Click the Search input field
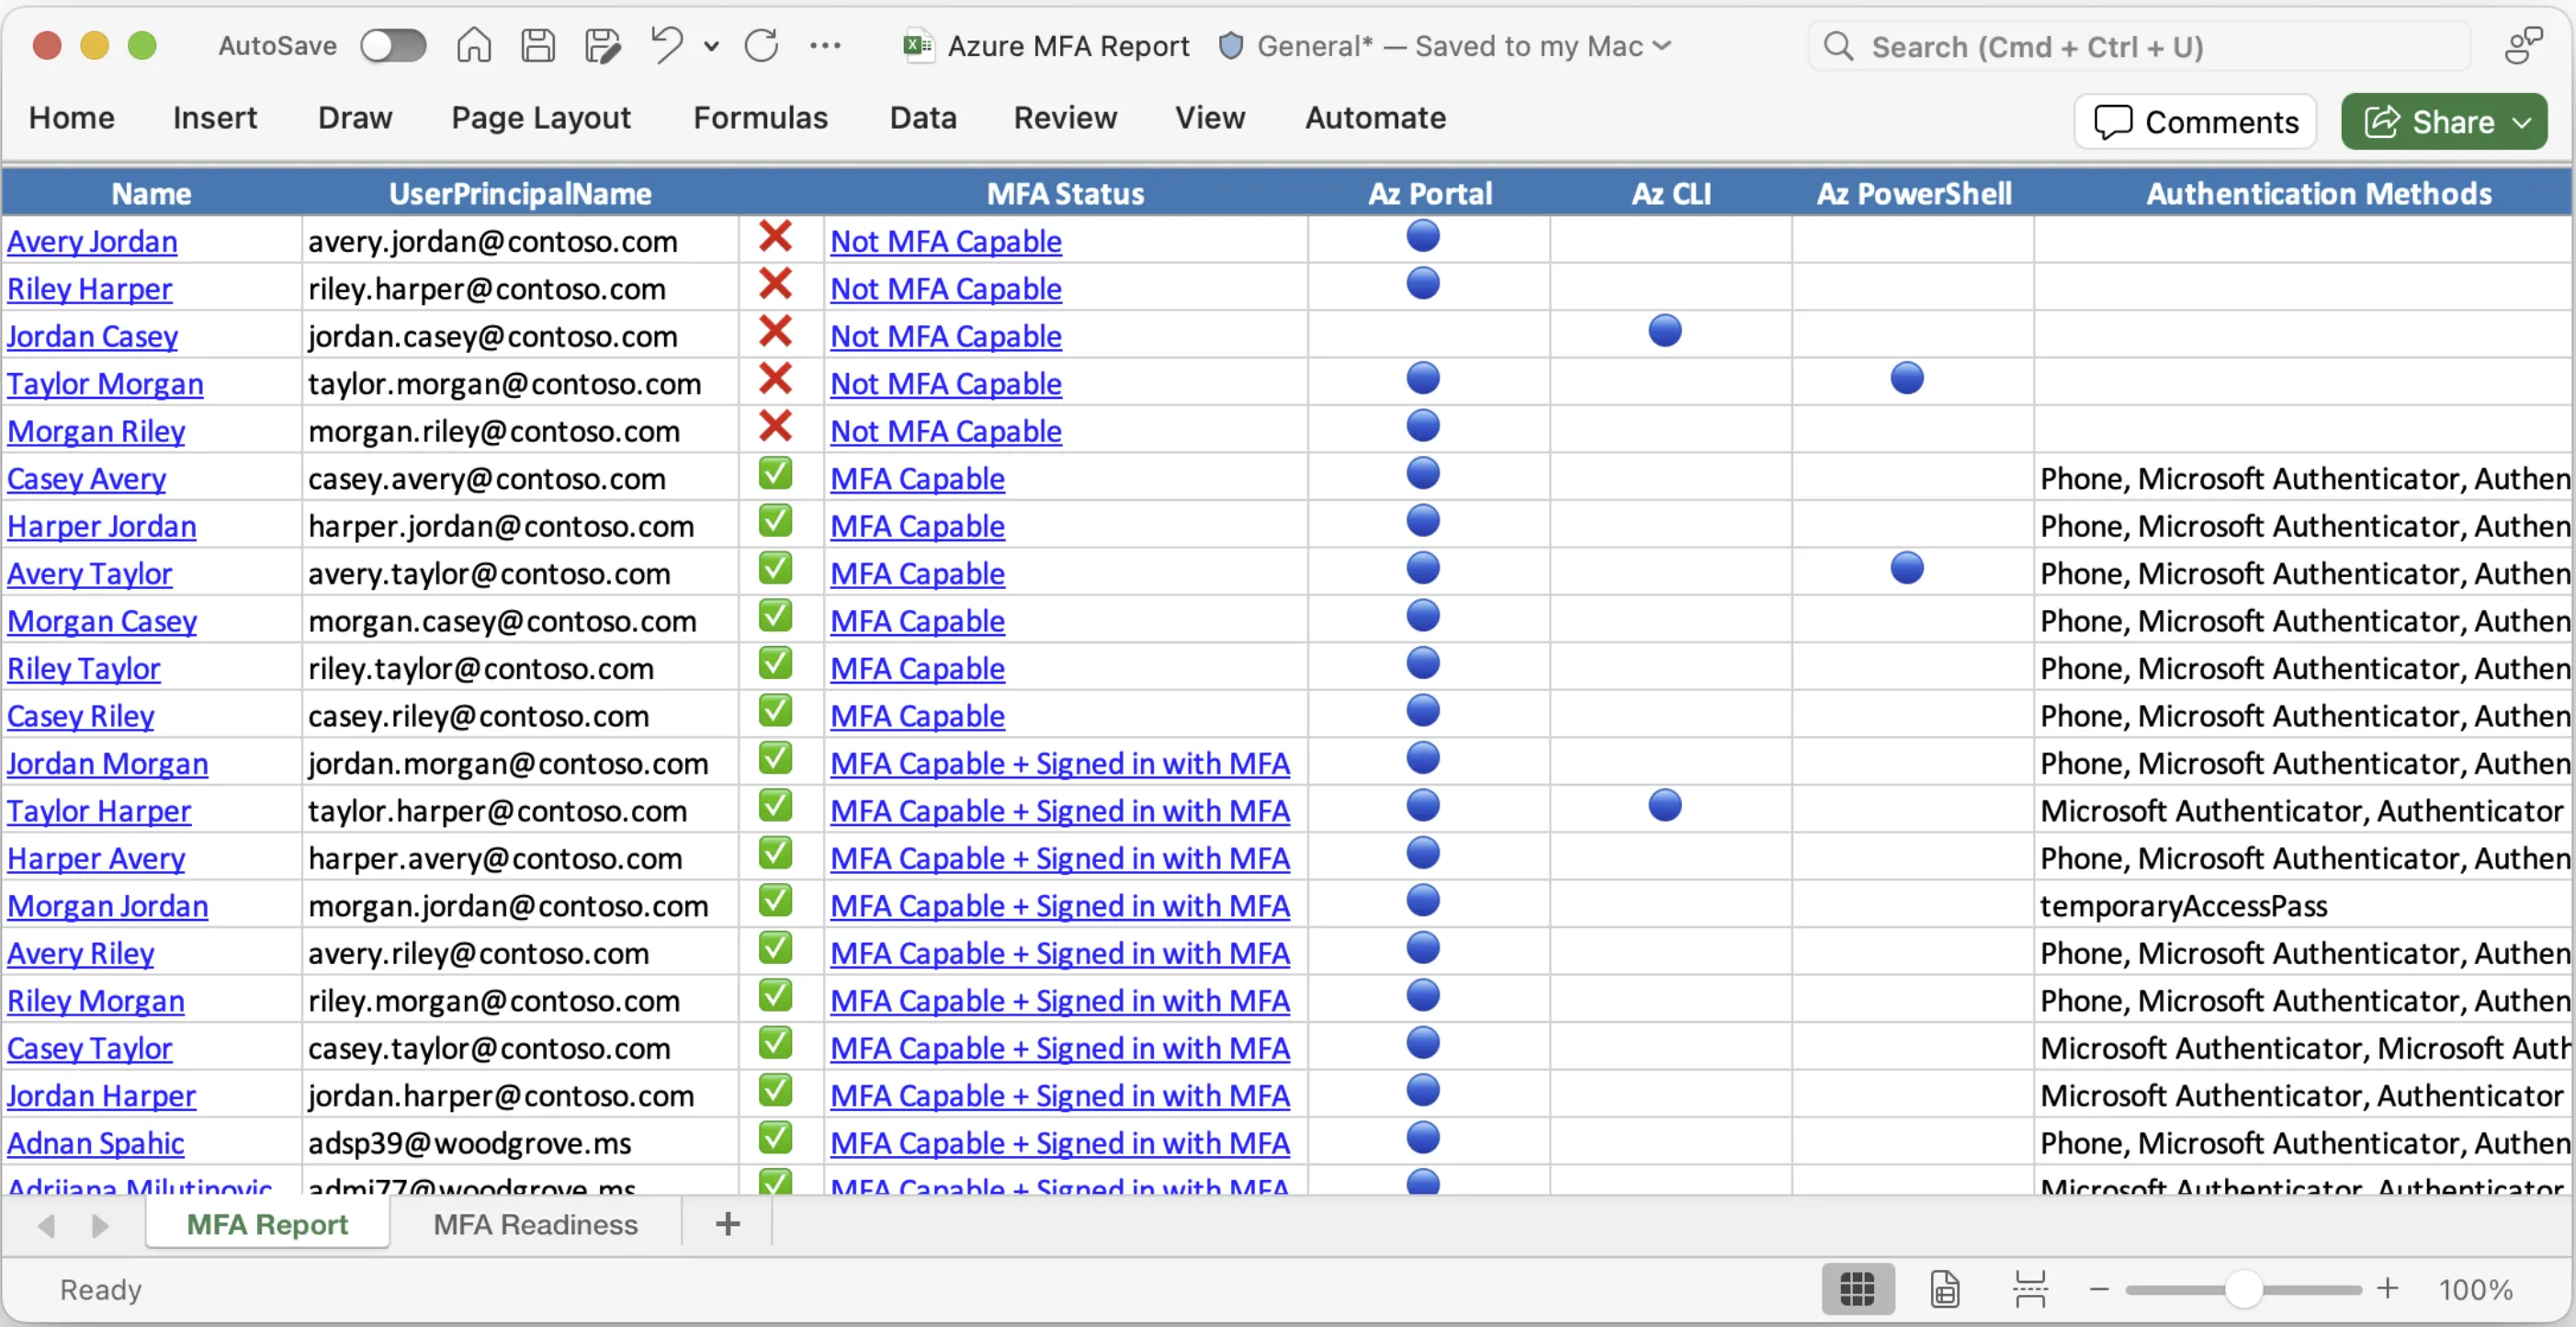 point(2140,46)
